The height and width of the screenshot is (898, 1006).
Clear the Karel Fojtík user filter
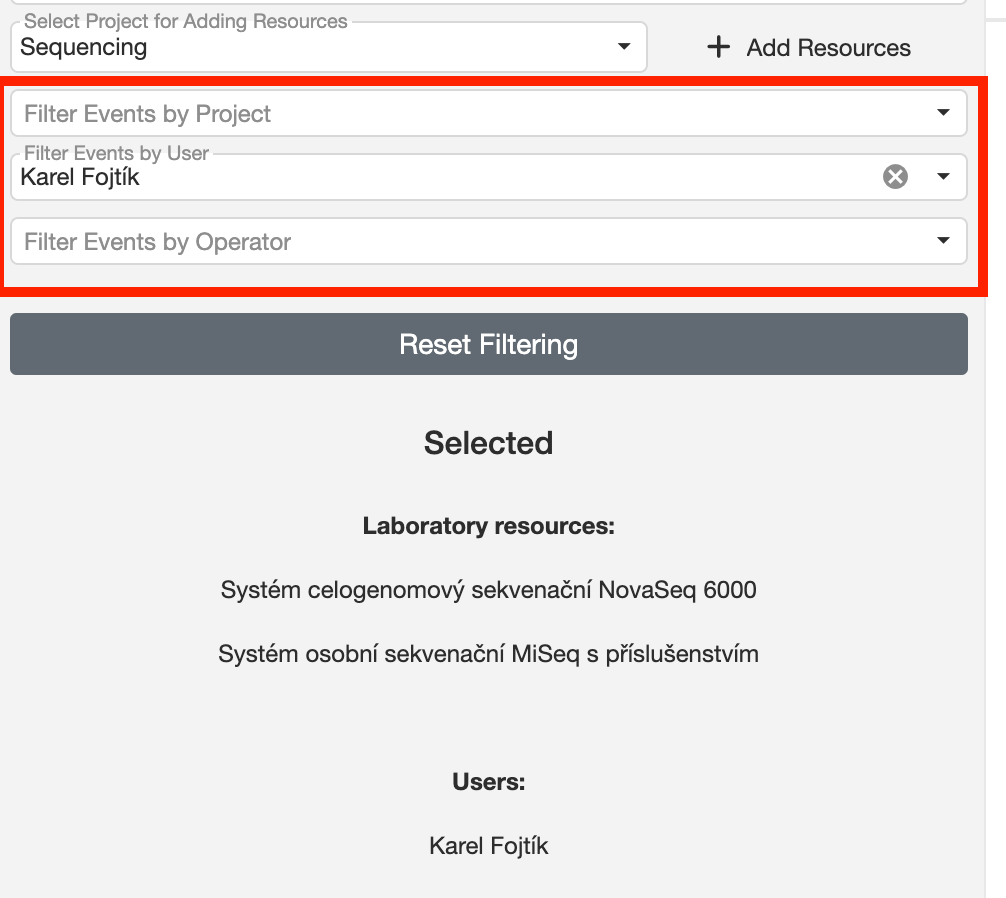[x=895, y=177]
